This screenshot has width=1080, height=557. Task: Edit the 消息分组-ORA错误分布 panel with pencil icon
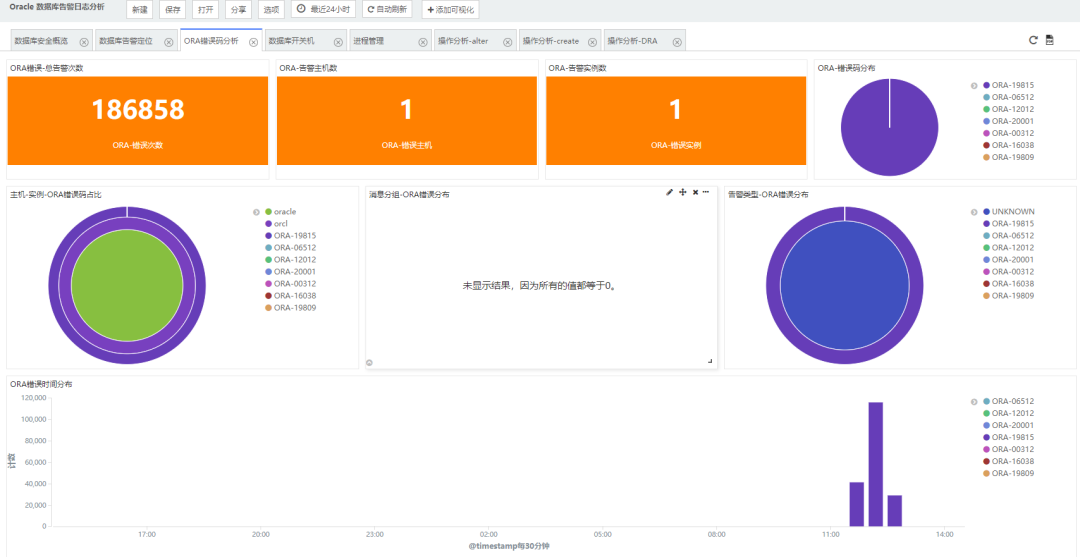tap(669, 192)
